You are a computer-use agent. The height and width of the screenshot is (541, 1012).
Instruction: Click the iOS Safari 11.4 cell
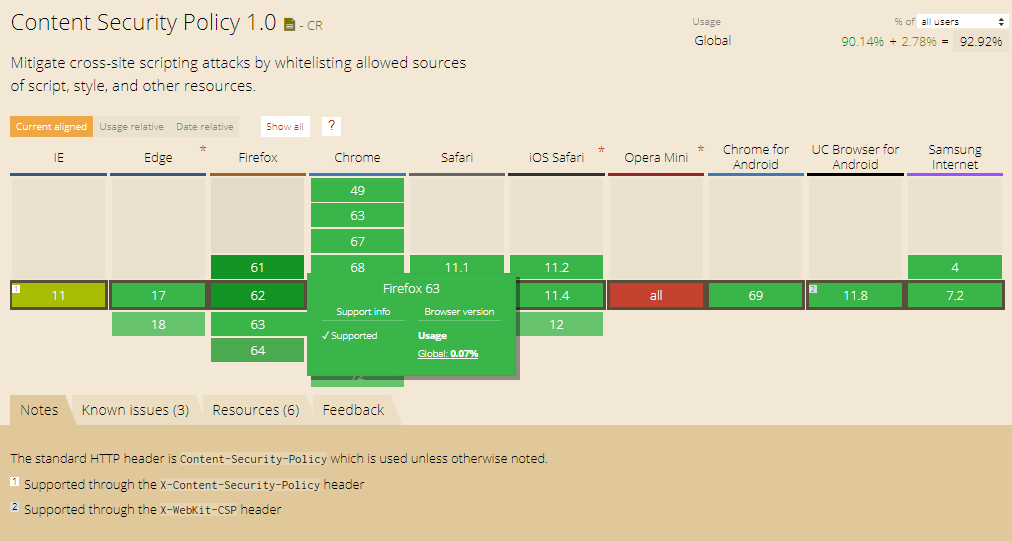tap(560, 296)
